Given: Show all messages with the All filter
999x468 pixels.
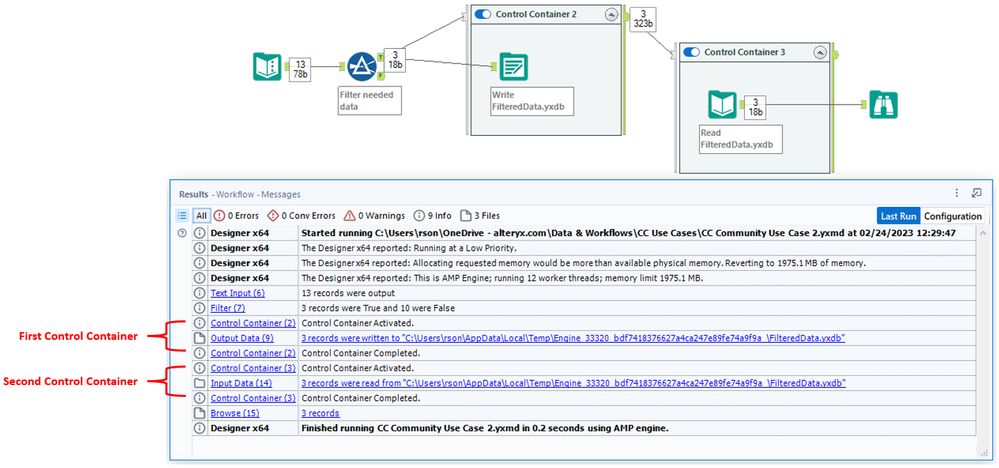Looking at the screenshot, I should [201, 216].
